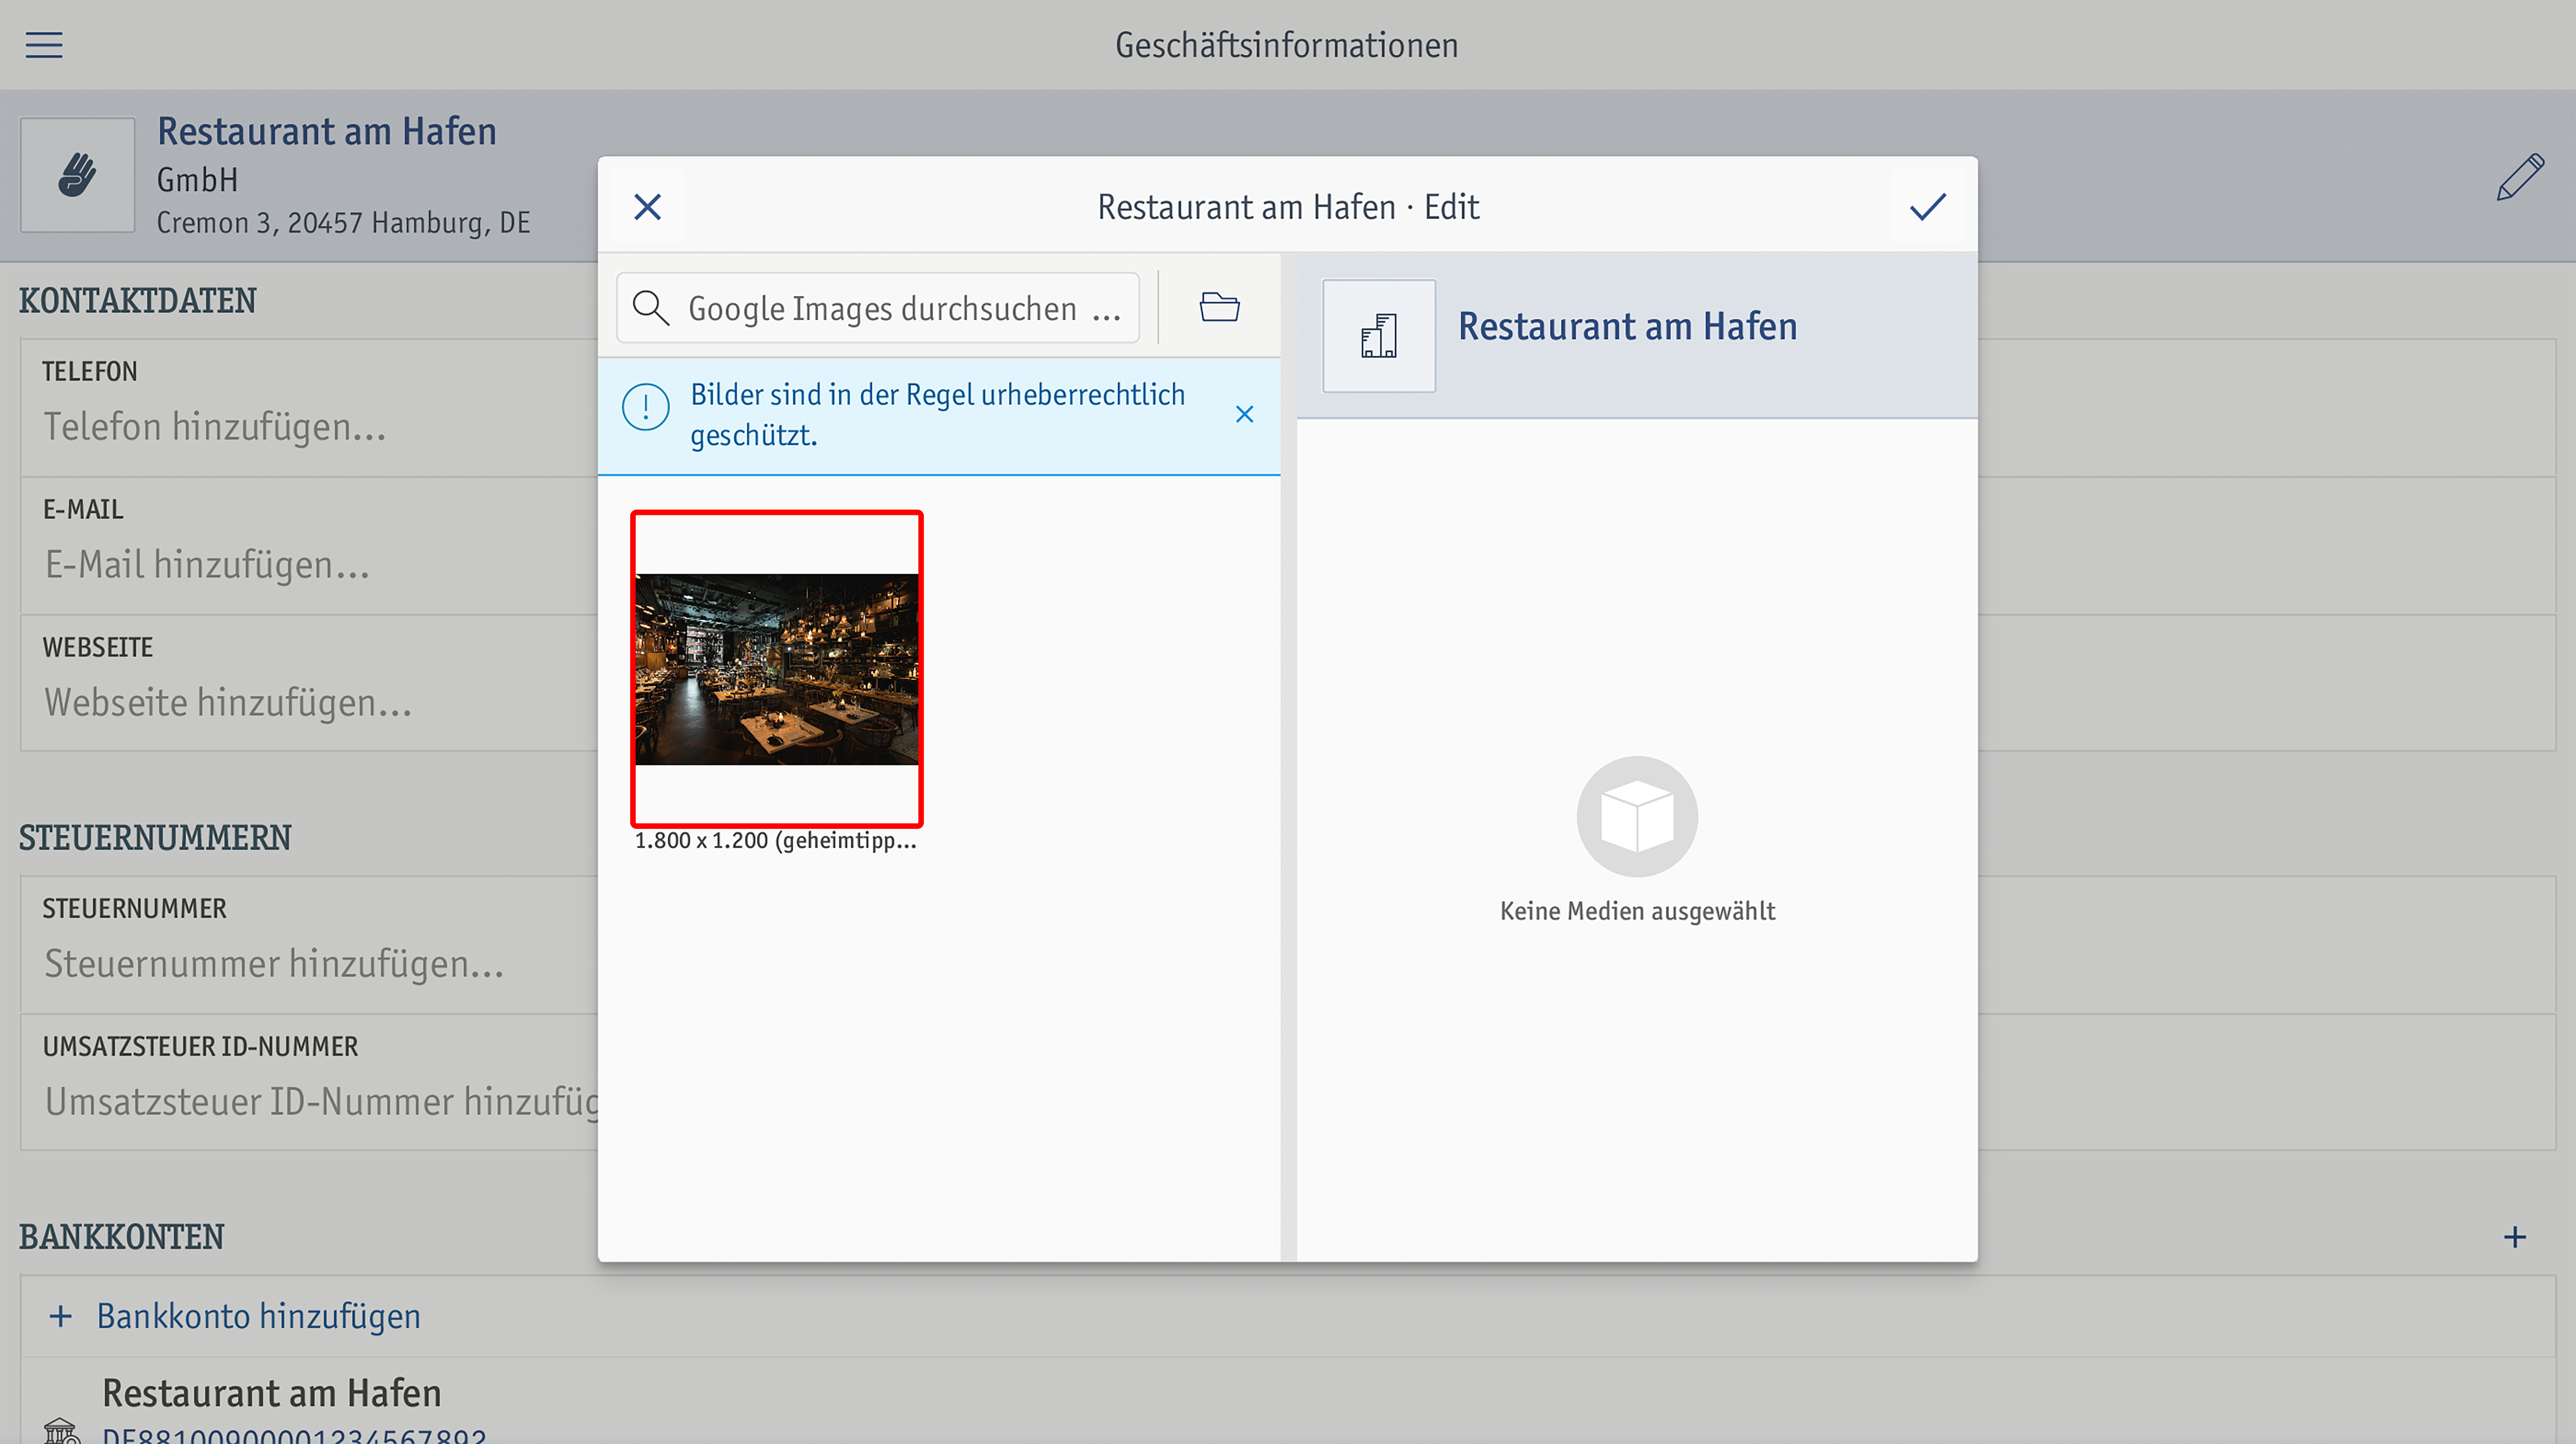Screen dimensions: 2576x1444
Task: Click the STEUERNUMMERN section heading
Action: tap(155, 838)
